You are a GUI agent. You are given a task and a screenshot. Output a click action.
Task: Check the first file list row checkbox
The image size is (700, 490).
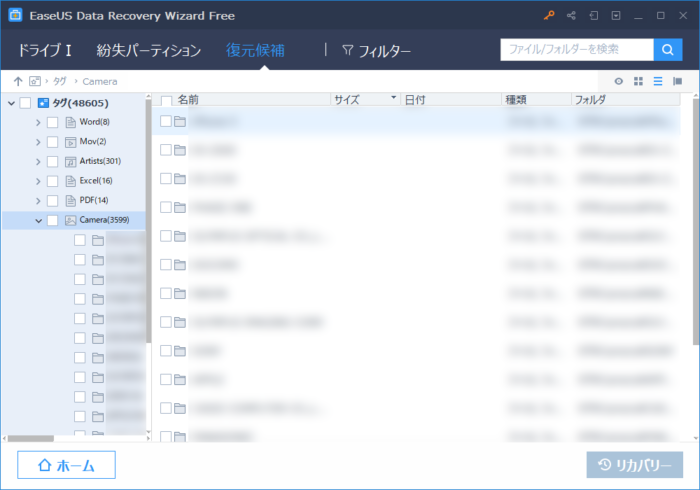click(166, 121)
